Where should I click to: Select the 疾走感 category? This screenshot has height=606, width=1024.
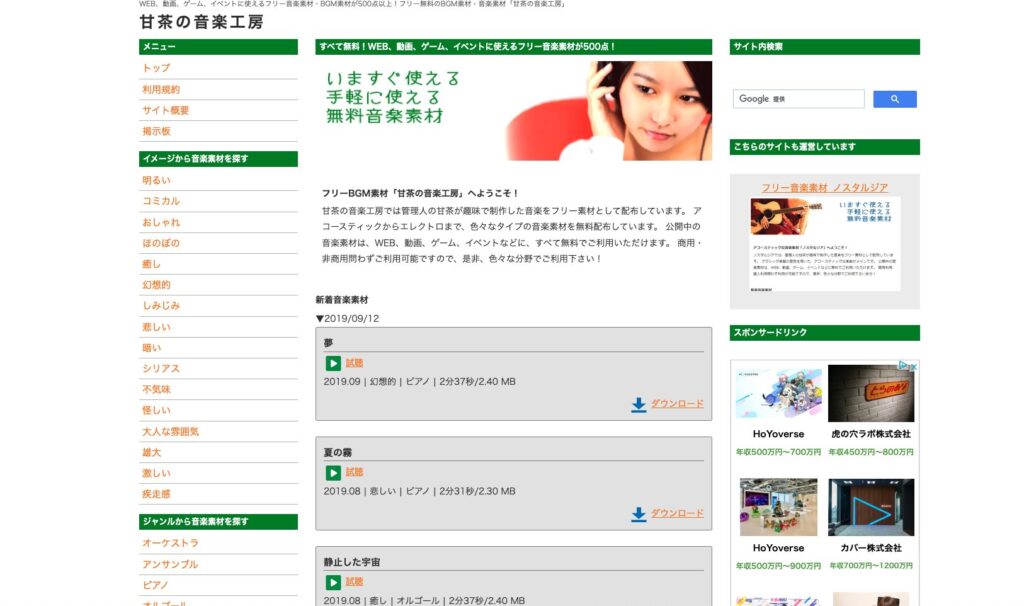click(x=156, y=494)
